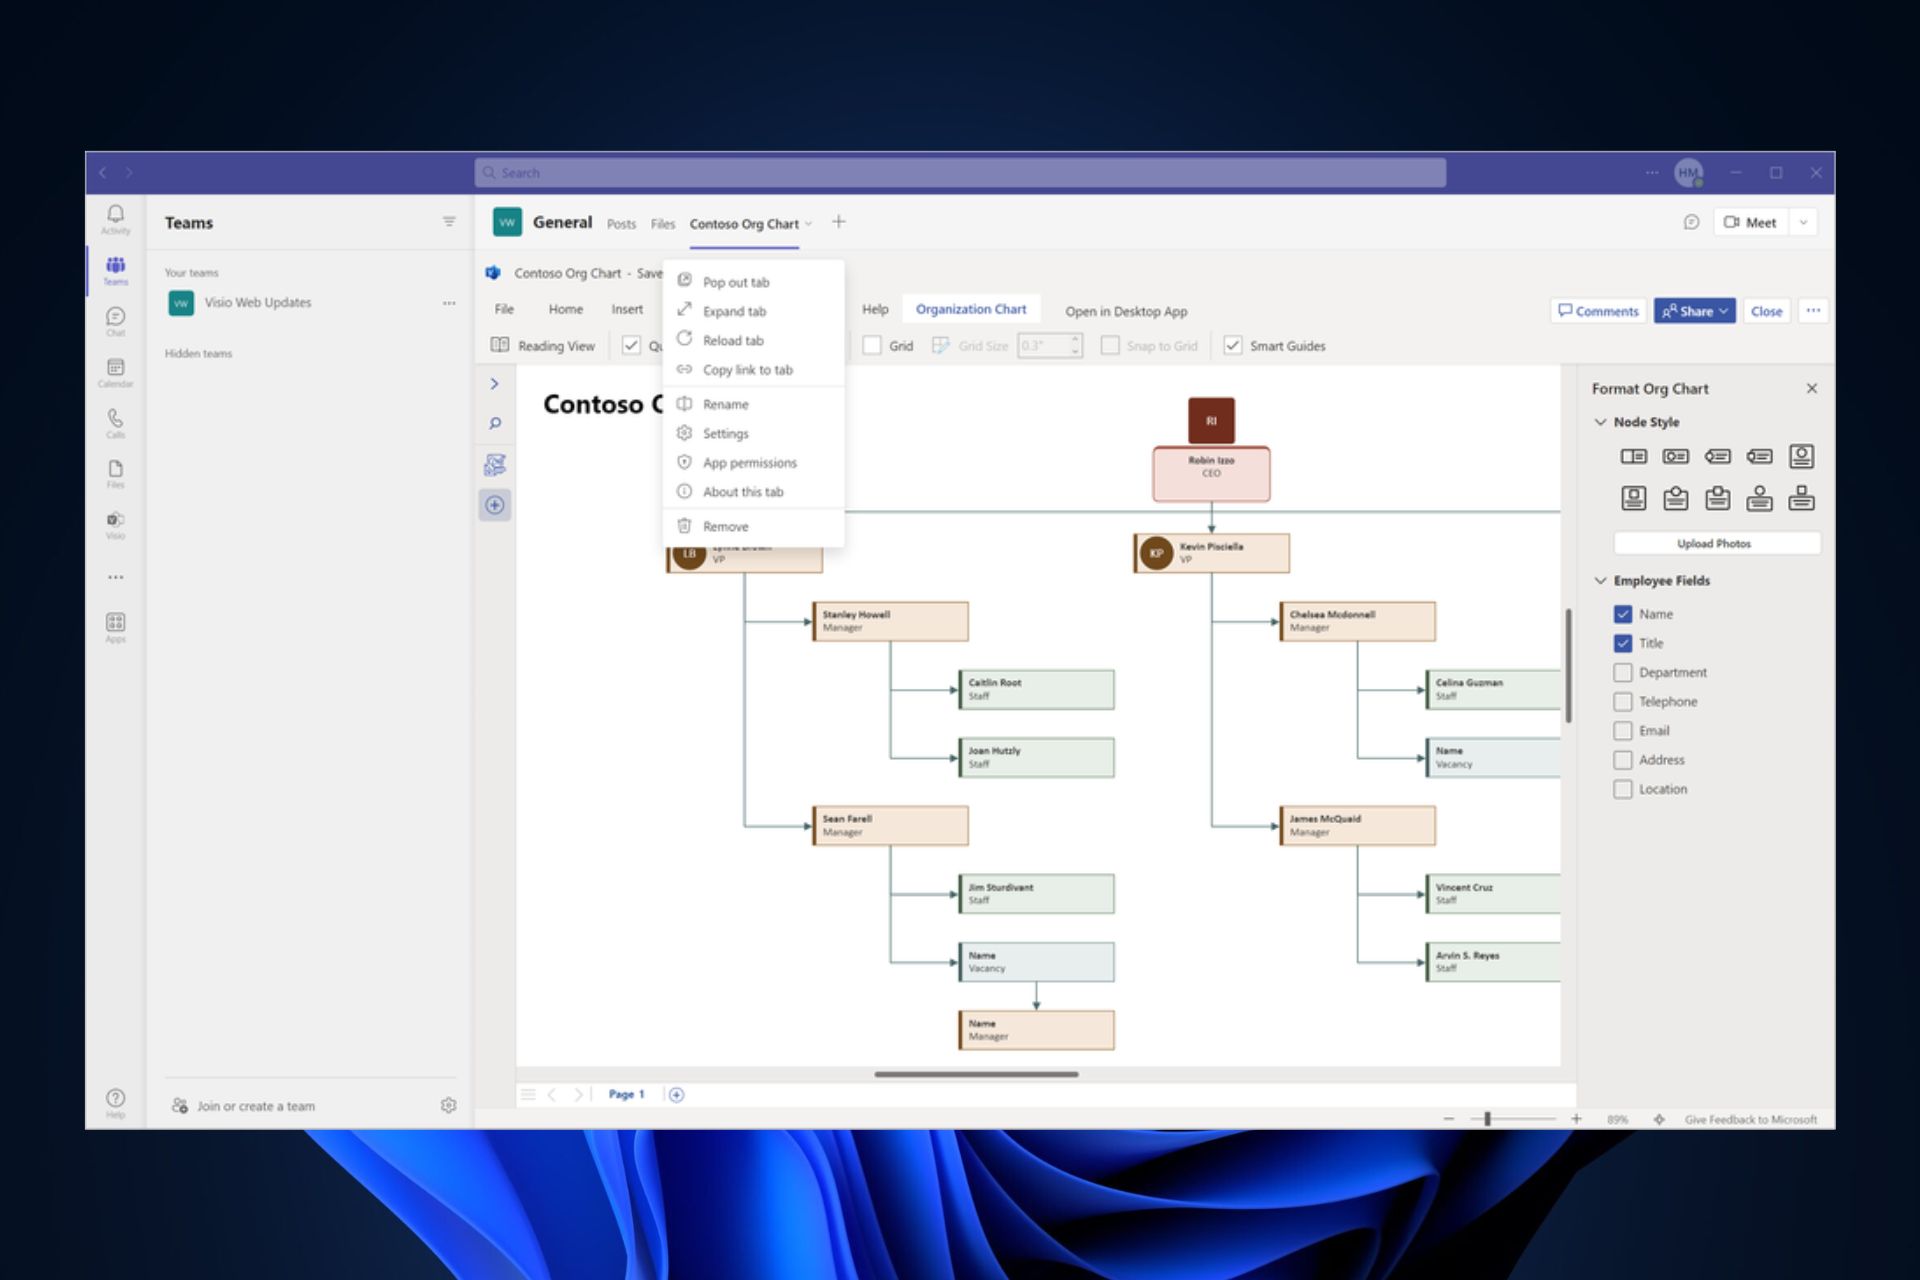Click the Teams search box
Viewport: 1920px width, 1280px height.
point(960,173)
